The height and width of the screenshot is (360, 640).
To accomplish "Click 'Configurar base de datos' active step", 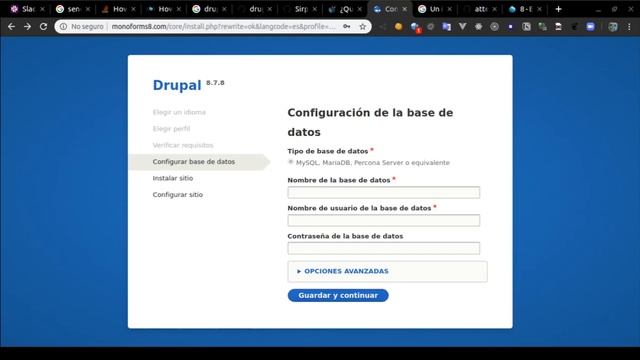I will (194, 162).
